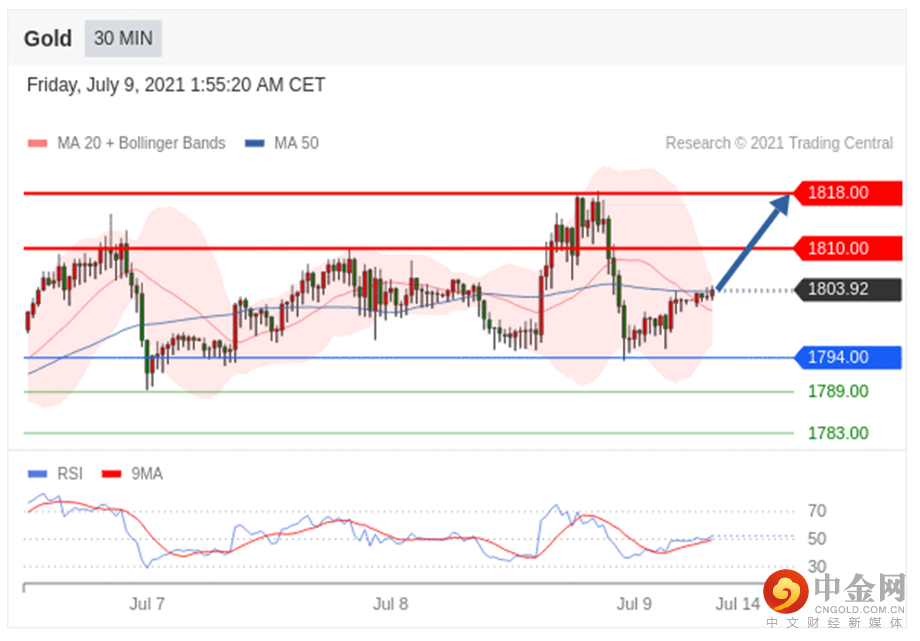Click the Gold chart title
Viewport: 920px width, 641px height.
coord(48,39)
